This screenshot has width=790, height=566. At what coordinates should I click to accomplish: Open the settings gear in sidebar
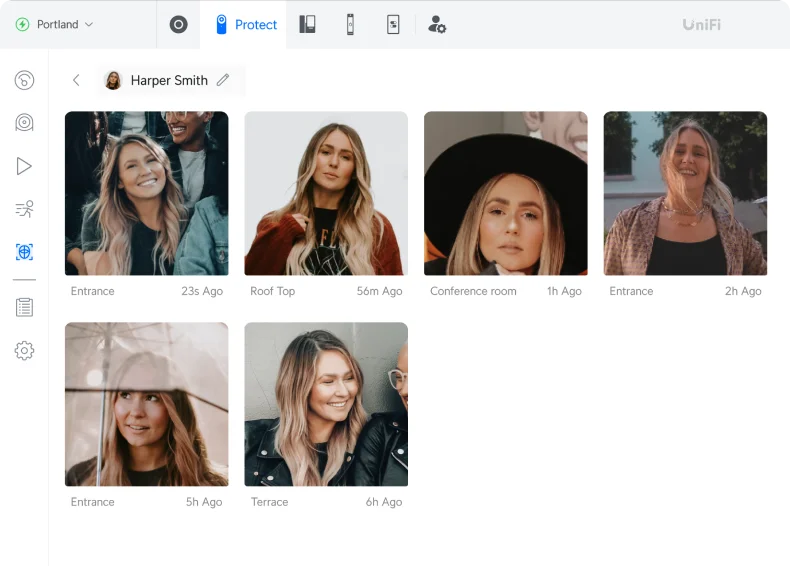point(24,350)
